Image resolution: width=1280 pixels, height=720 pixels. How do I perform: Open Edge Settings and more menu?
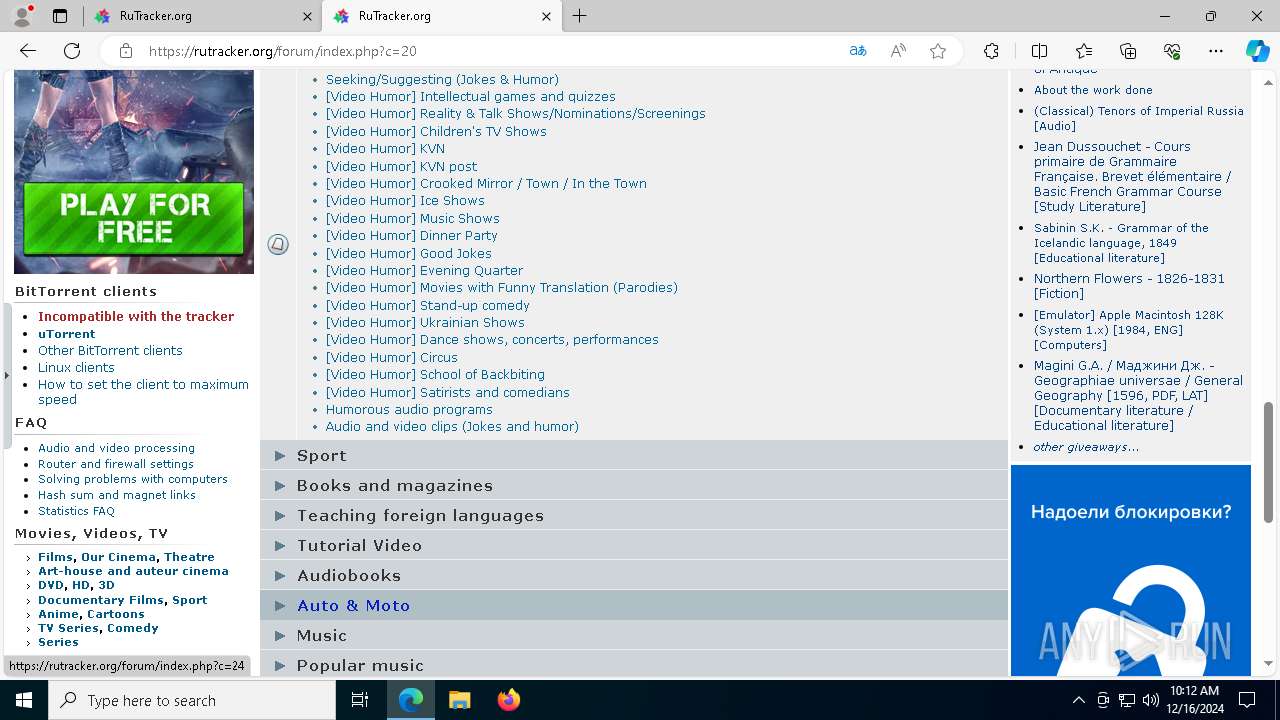click(x=1216, y=51)
